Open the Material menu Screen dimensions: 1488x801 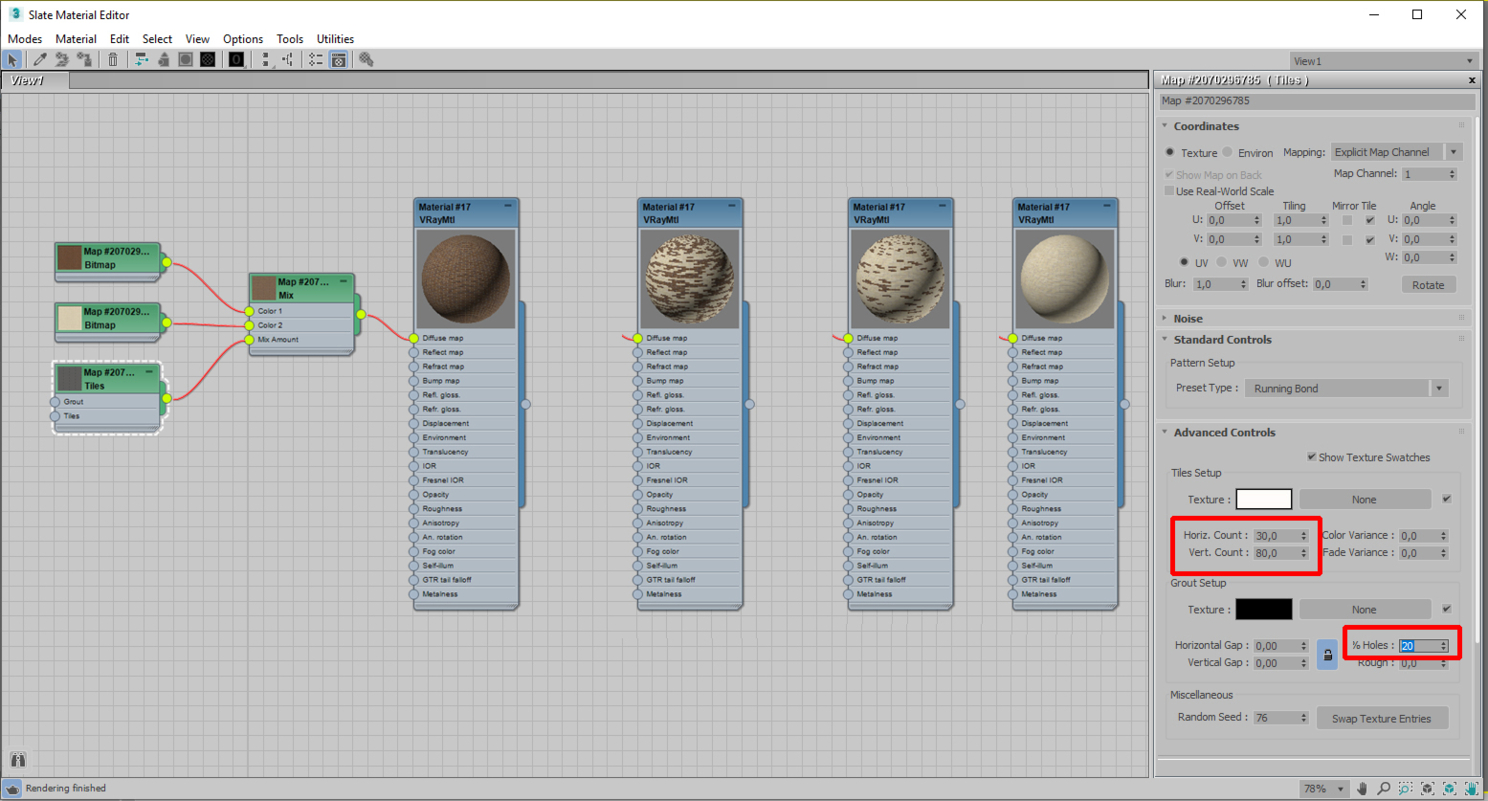tap(76, 39)
